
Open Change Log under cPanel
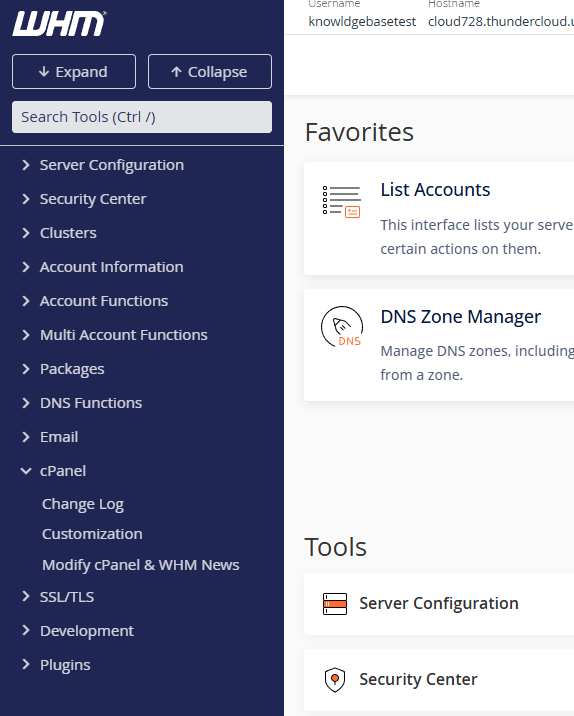click(x=83, y=504)
